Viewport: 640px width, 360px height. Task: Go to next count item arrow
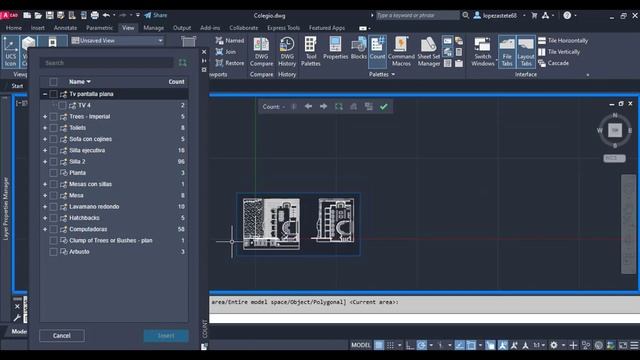click(x=323, y=107)
